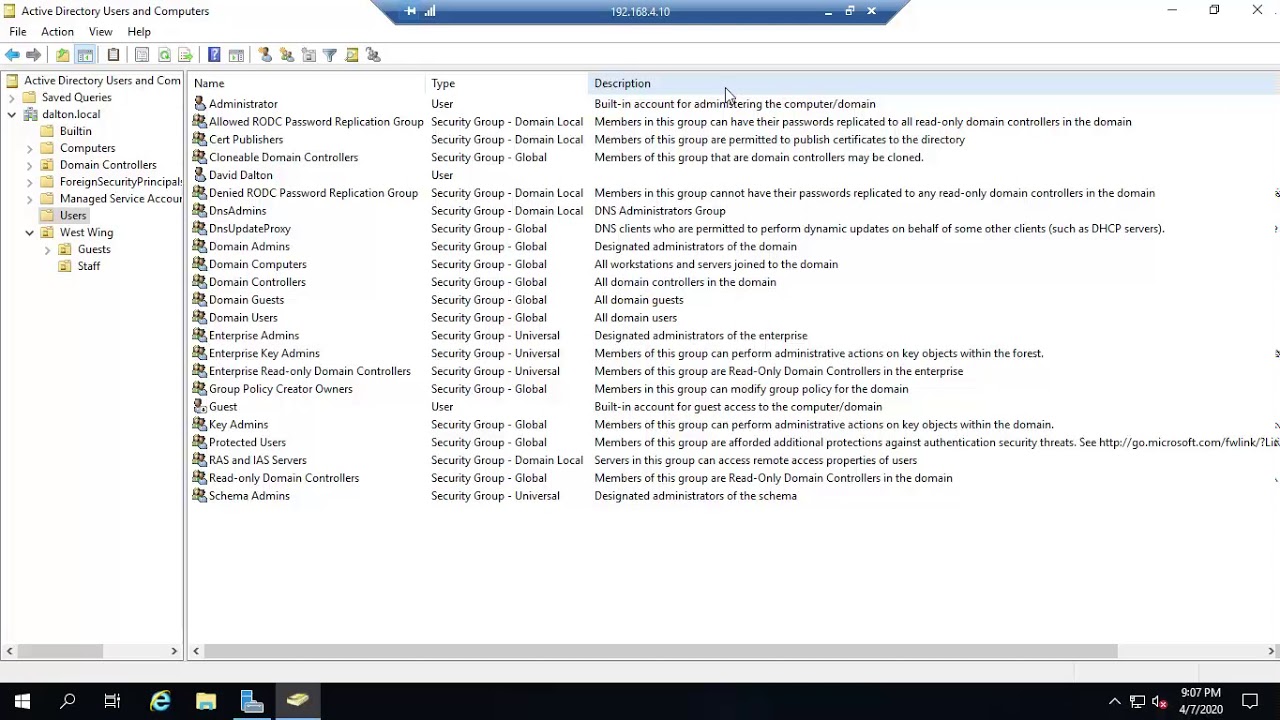Sort list by Type column header
Screen dimensions: 1280x720
[508, 83]
